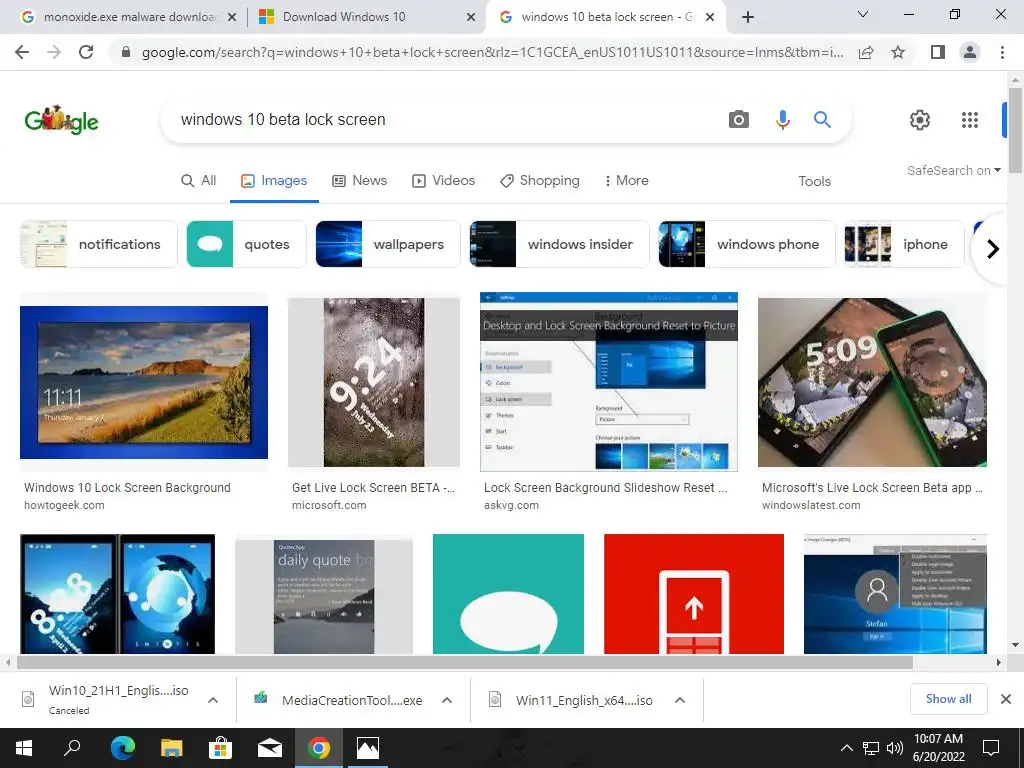1024x768 pixels.
Task: Filter by wallpapers suggestion chip
Action: pyautogui.click(x=388, y=244)
